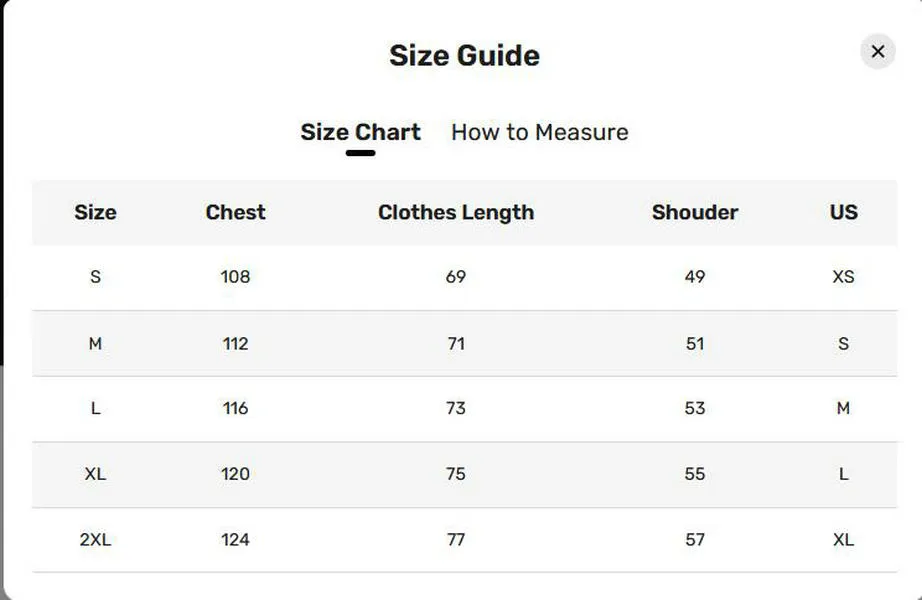The height and width of the screenshot is (600, 922).
Task: Click the US size XS cell
Action: pos(844,277)
